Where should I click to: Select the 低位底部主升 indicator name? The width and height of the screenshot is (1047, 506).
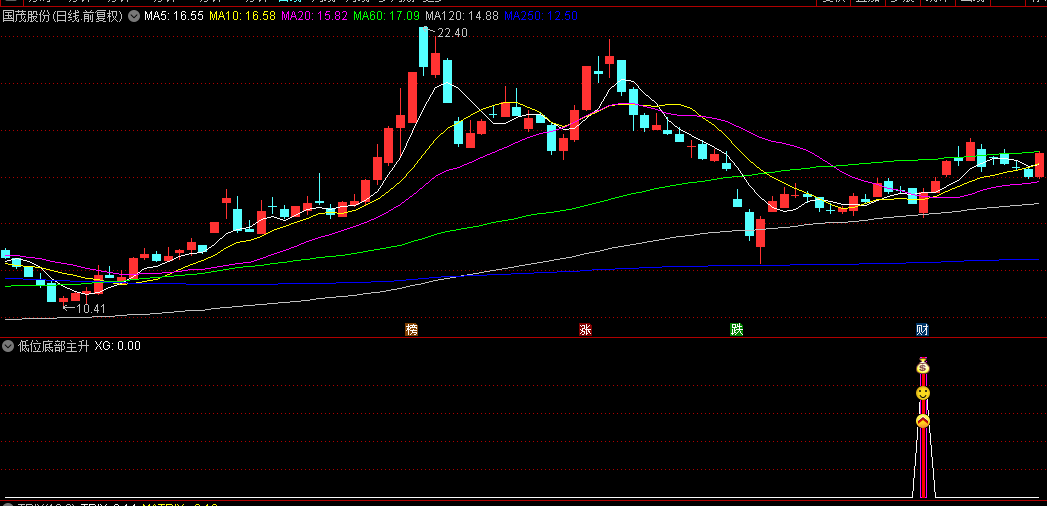click(53, 346)
